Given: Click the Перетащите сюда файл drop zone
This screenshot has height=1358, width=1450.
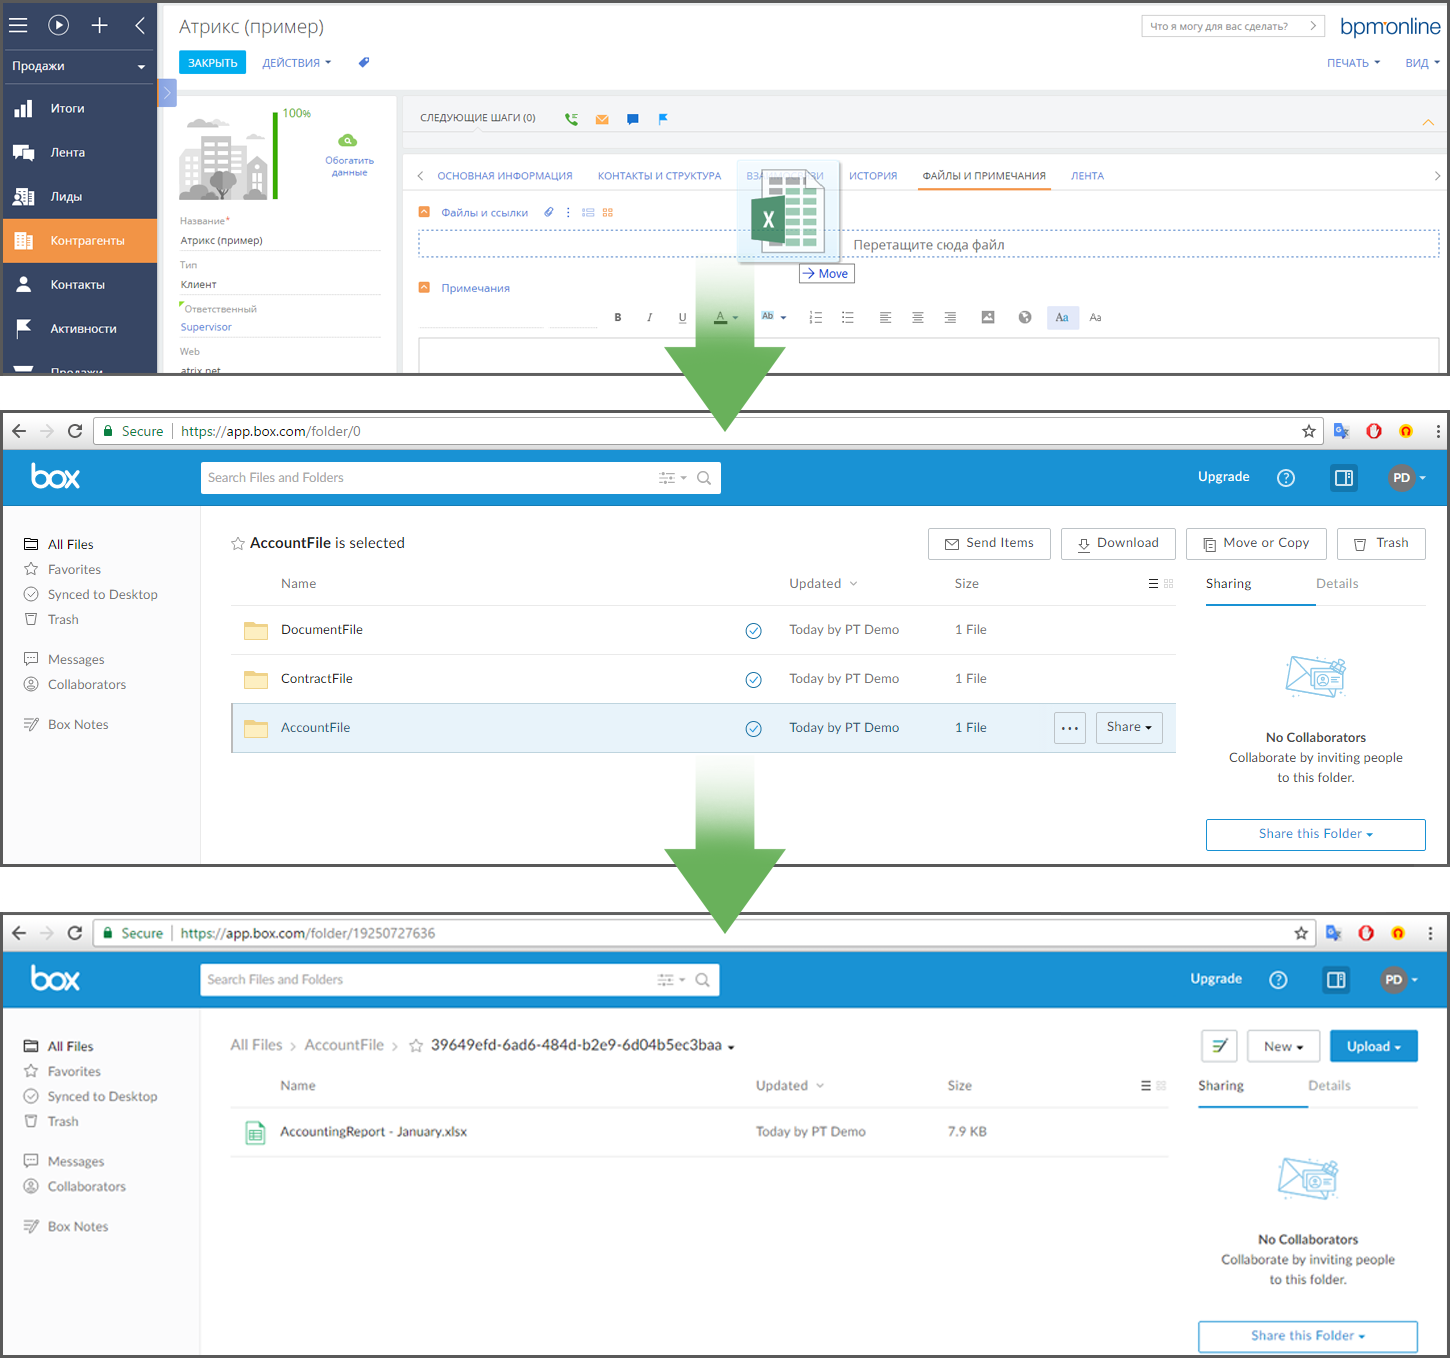Looking at the screenshot, I should pyautogui.click(x=929, y=244).
